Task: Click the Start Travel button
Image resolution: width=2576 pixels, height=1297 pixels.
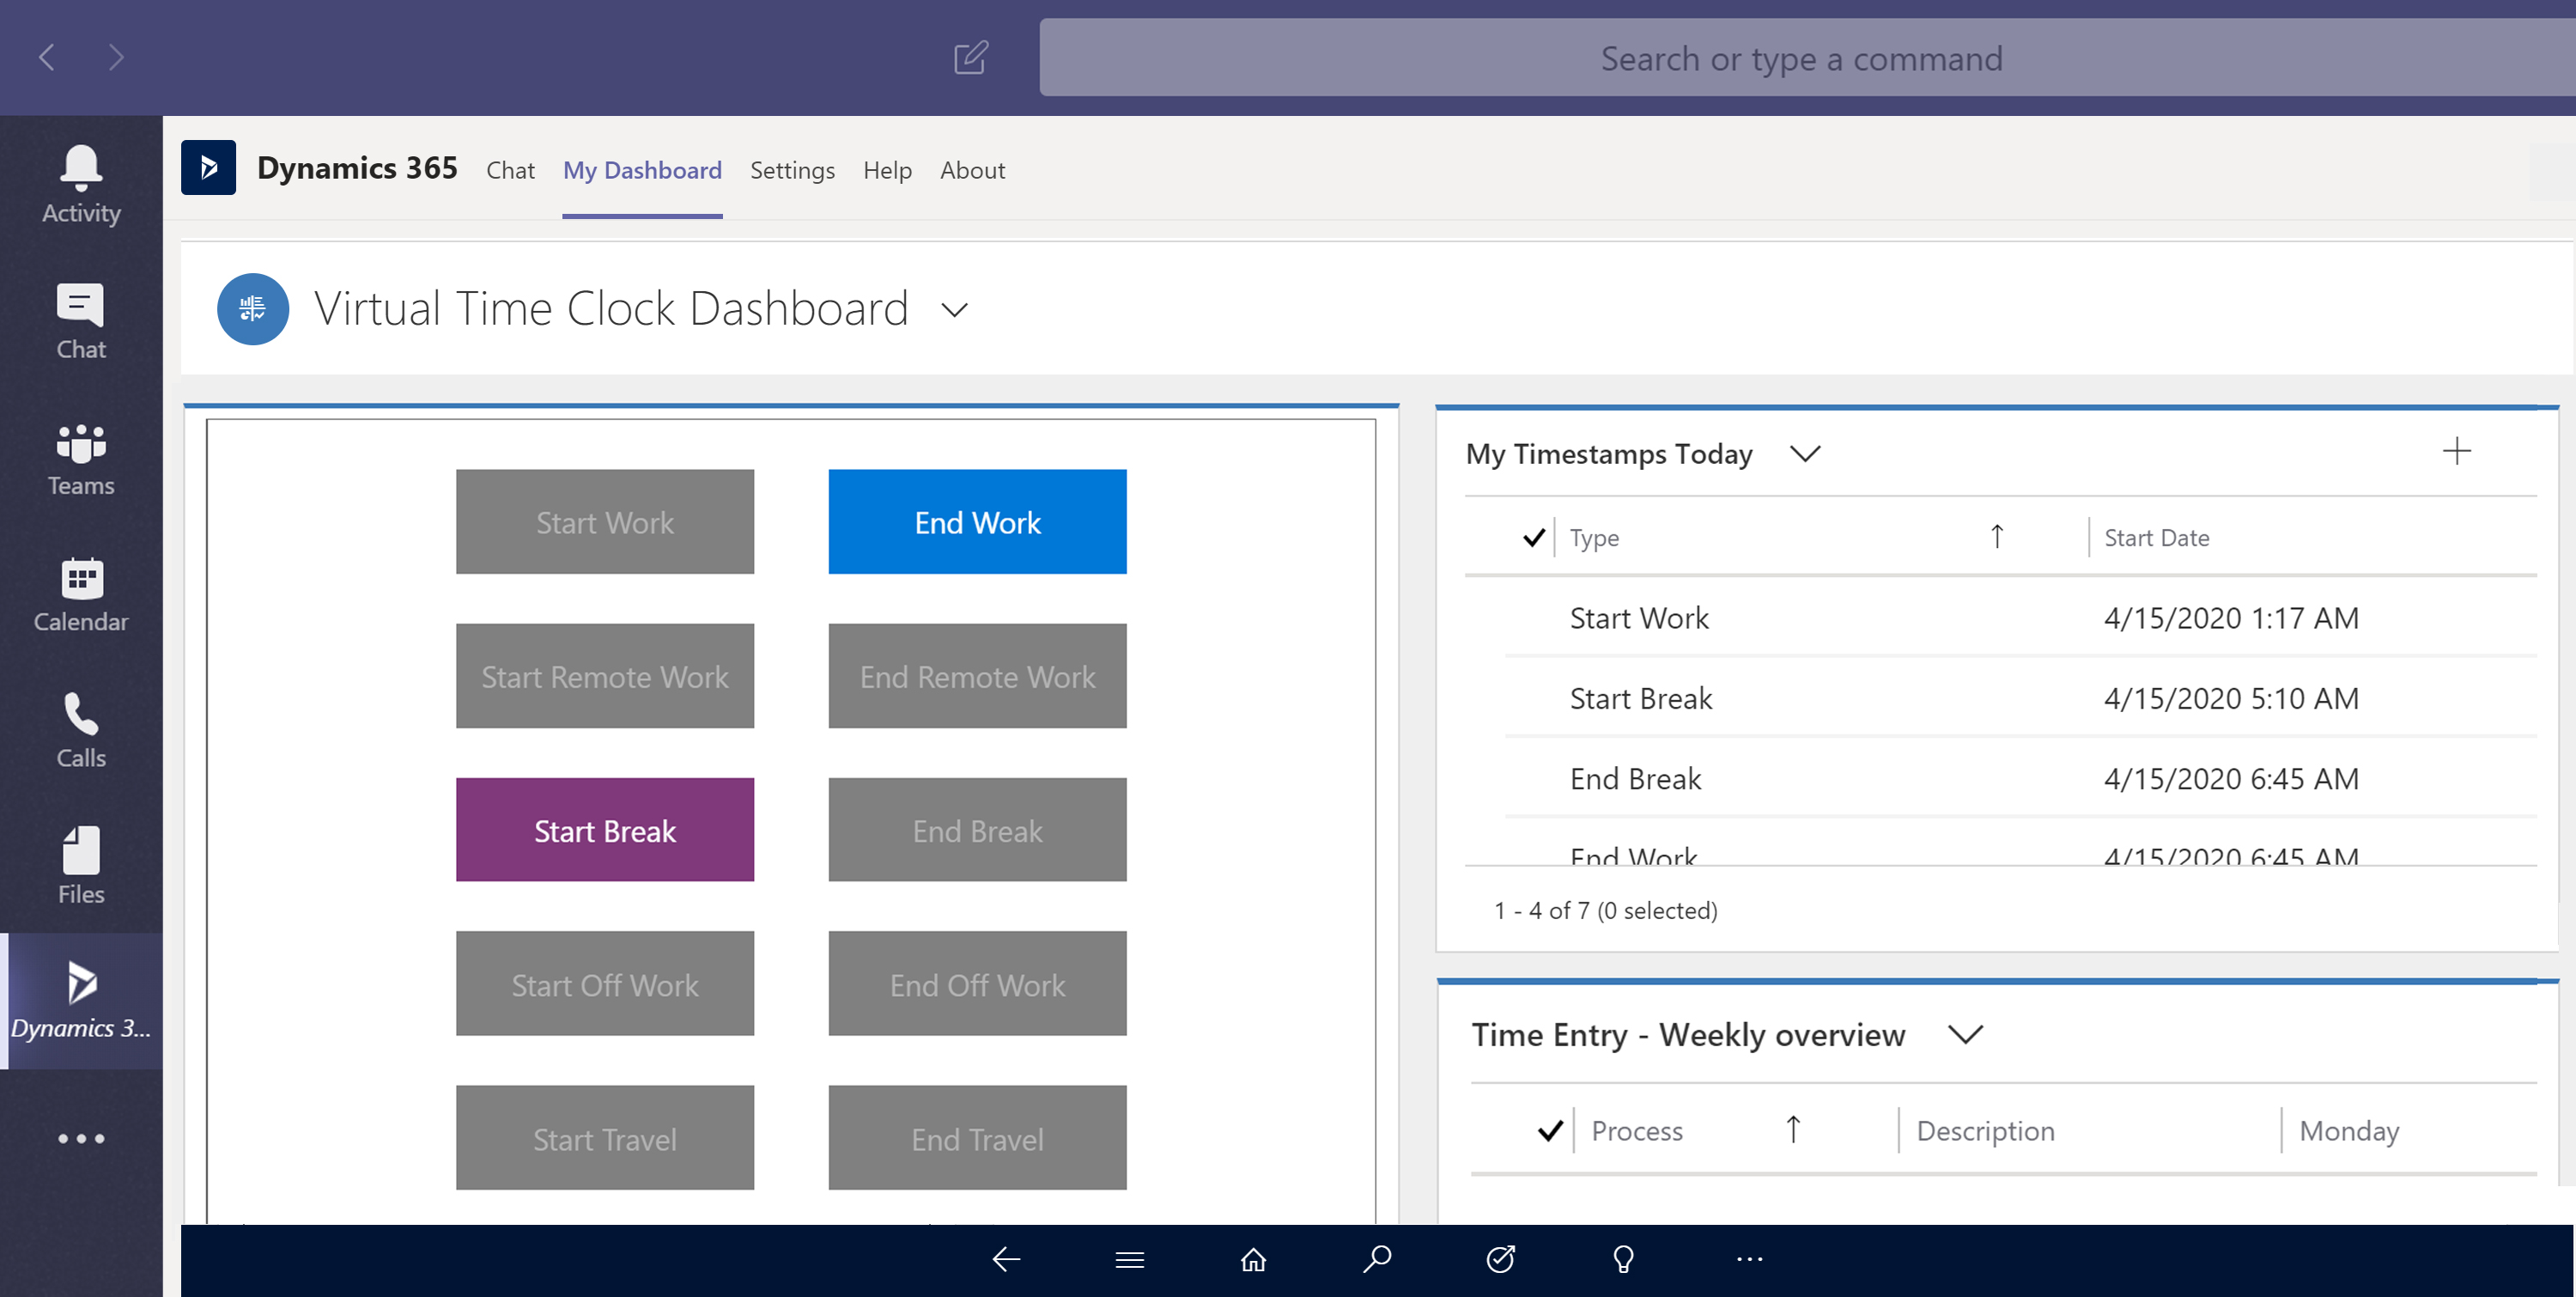Action: [605, 1138]
